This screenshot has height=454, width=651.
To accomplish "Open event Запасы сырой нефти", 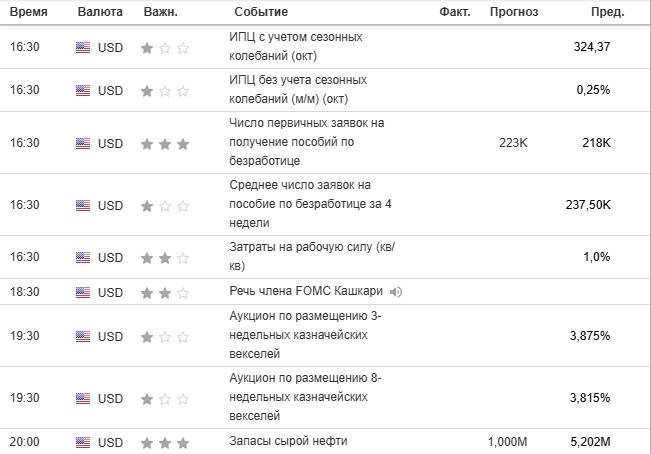I will (289, 442).
